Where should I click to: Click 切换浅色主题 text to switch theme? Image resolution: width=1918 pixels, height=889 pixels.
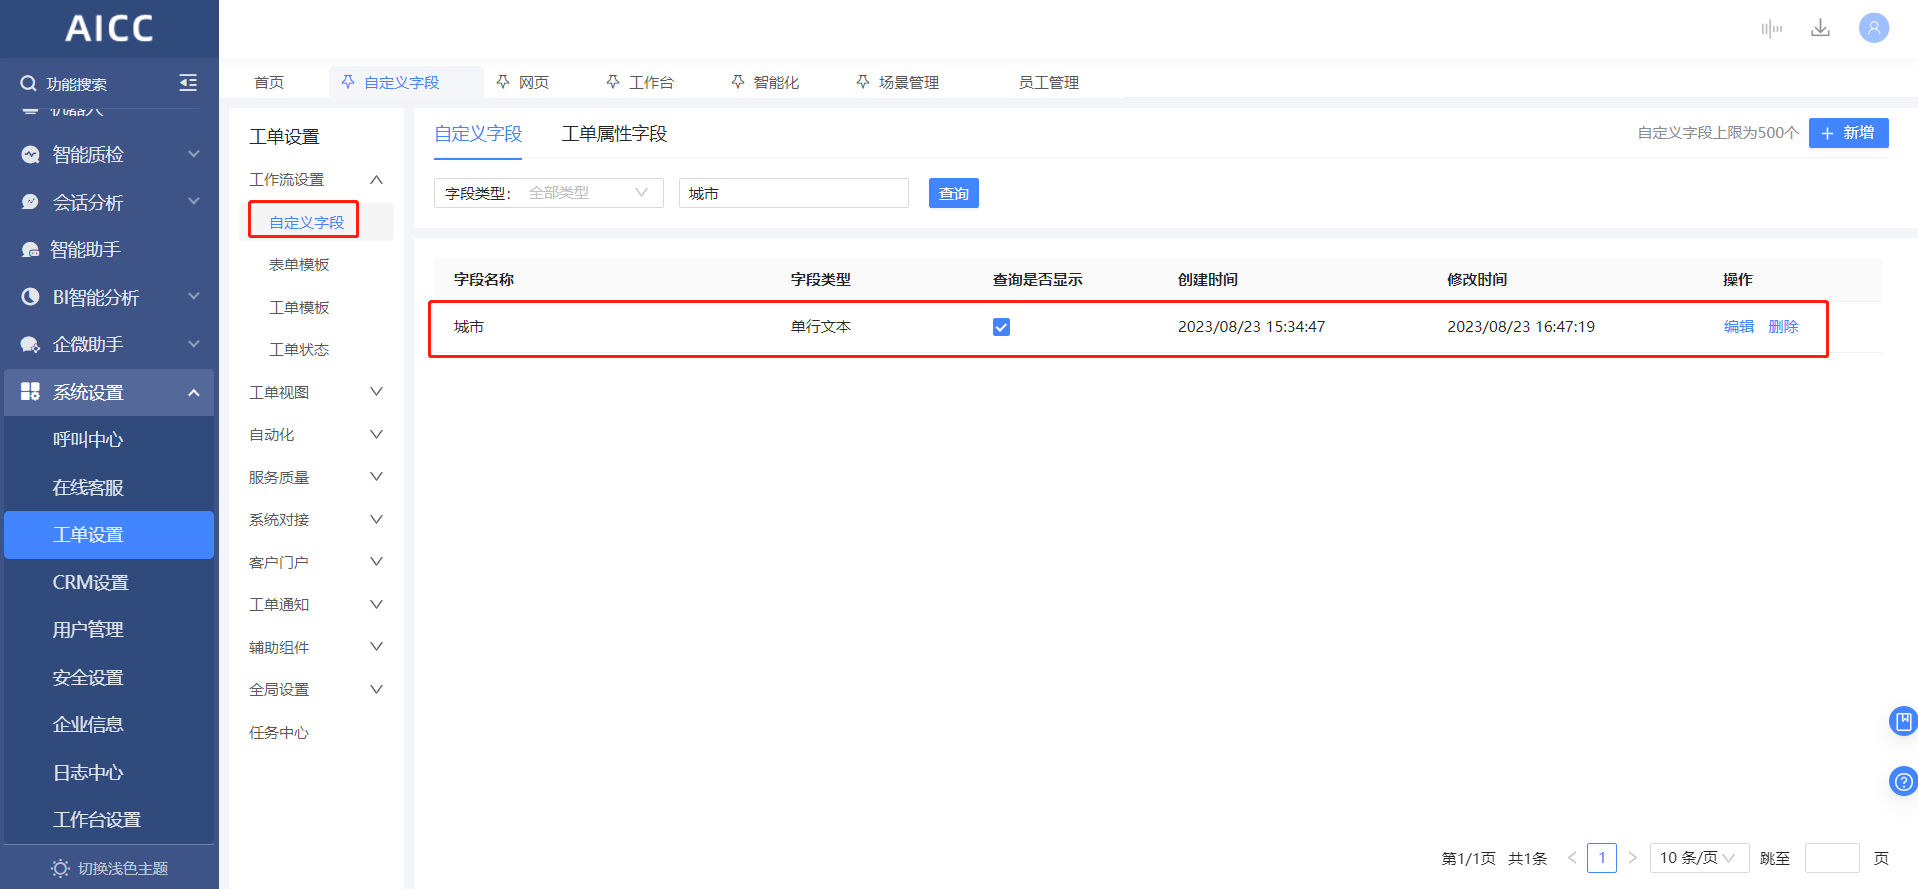click(x=123, y=868)
